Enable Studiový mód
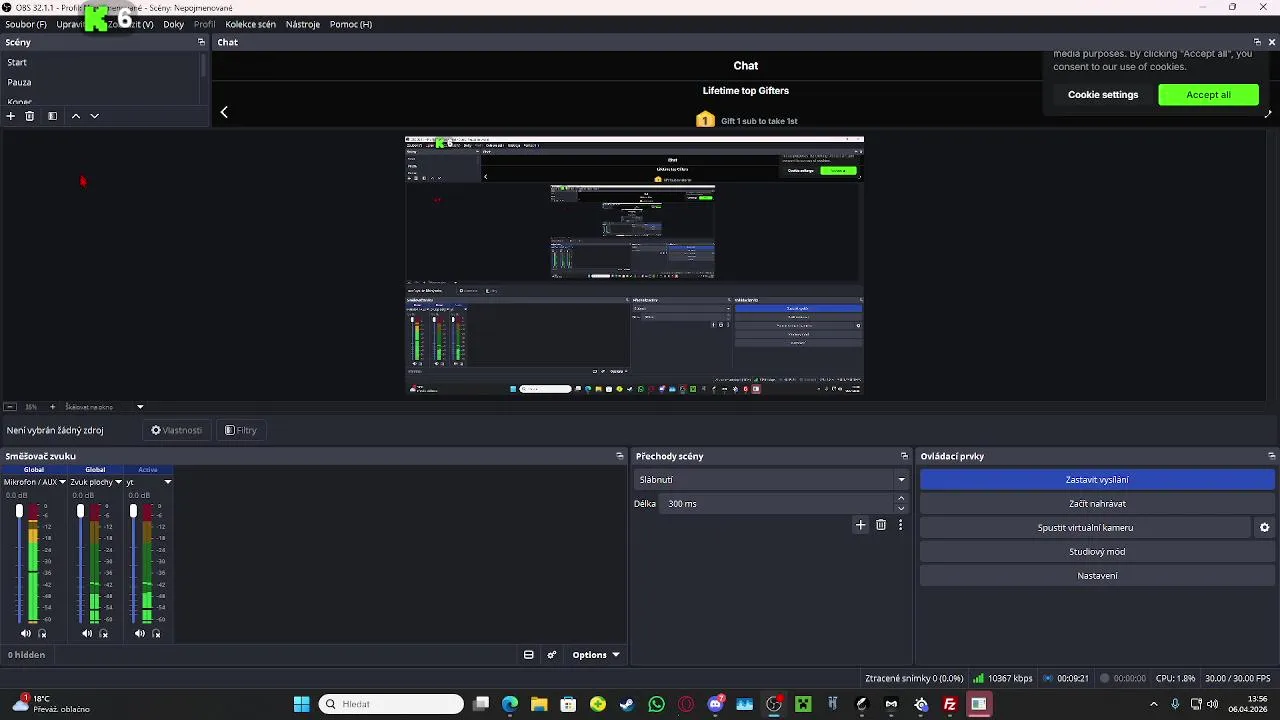This screenshot has height=720, width=1280. point(1097,552)
